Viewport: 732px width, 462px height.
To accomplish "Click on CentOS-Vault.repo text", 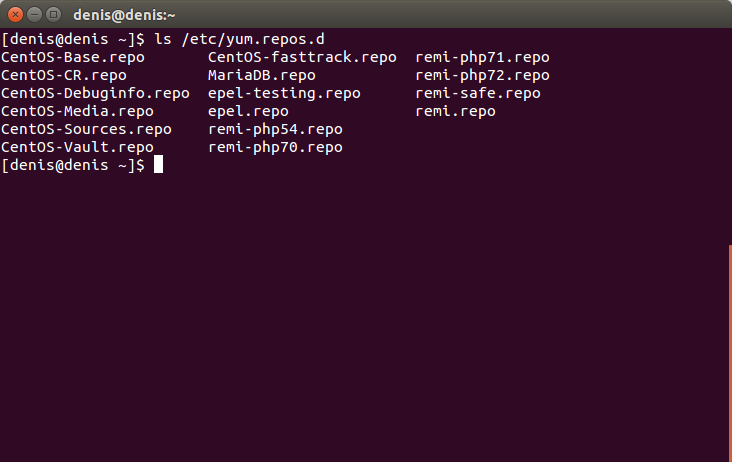I will click(x=77, y=147).
